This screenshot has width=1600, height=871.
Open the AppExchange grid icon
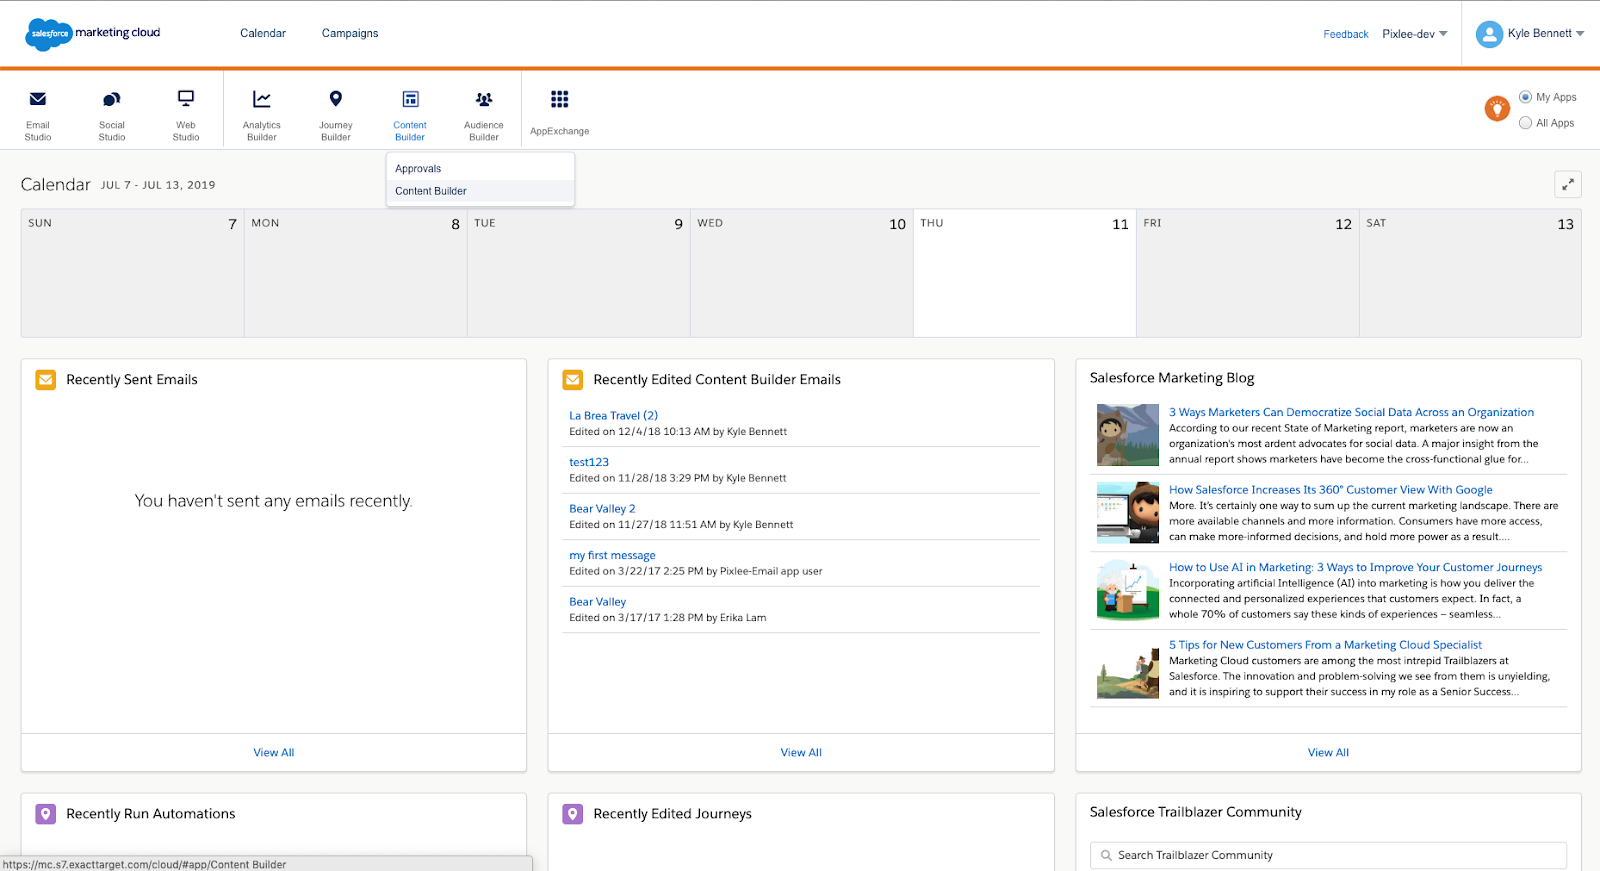pos(559,100)
